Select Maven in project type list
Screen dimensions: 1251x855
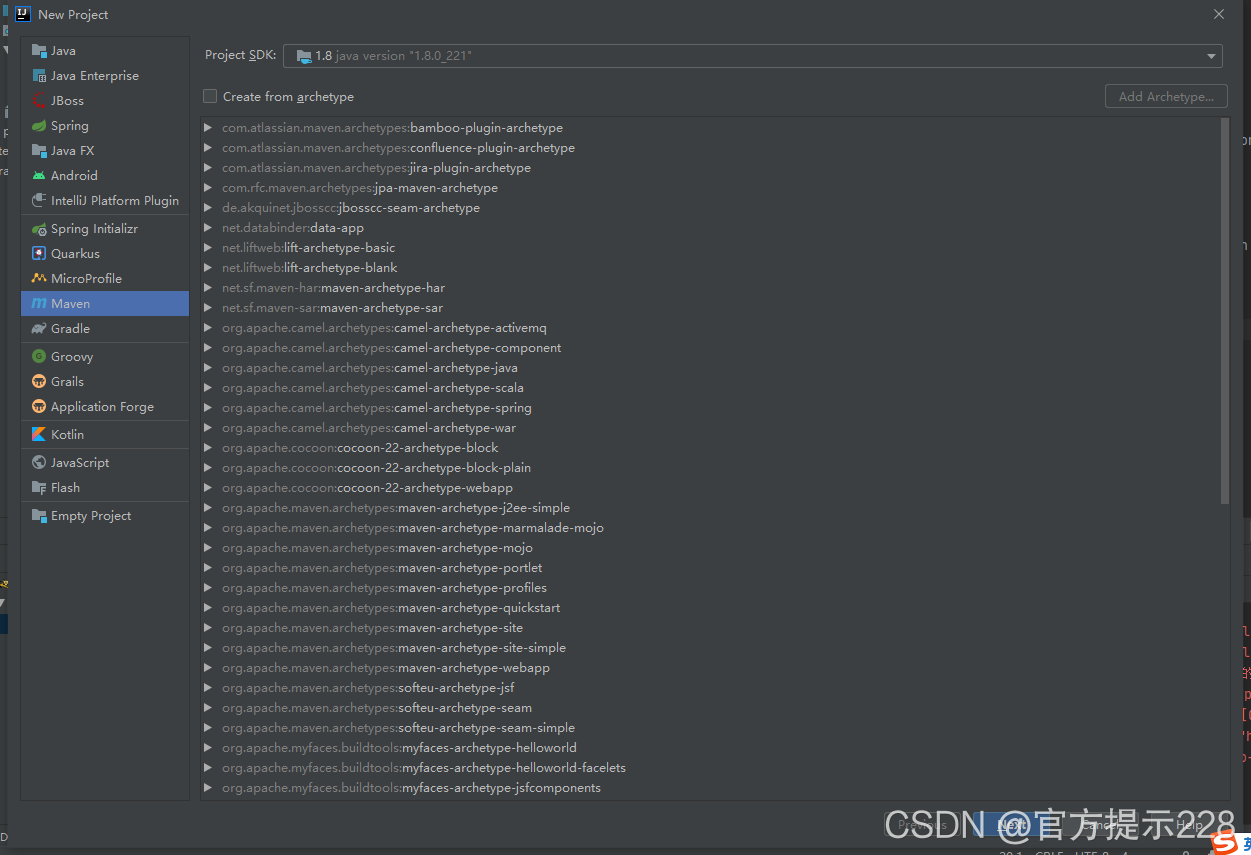pos(105,304)
